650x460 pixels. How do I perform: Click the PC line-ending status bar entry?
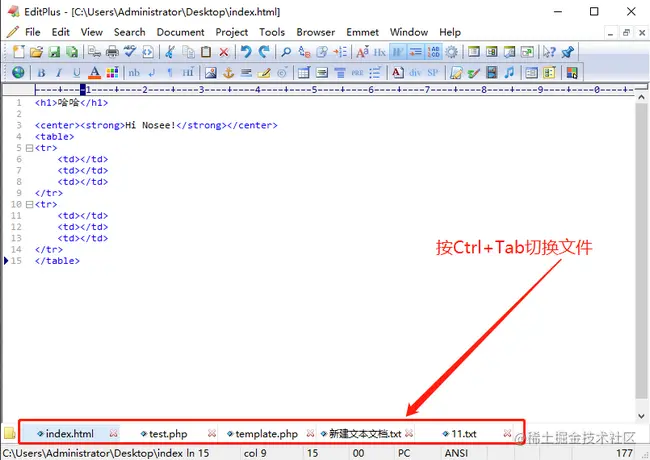point(404,453)
